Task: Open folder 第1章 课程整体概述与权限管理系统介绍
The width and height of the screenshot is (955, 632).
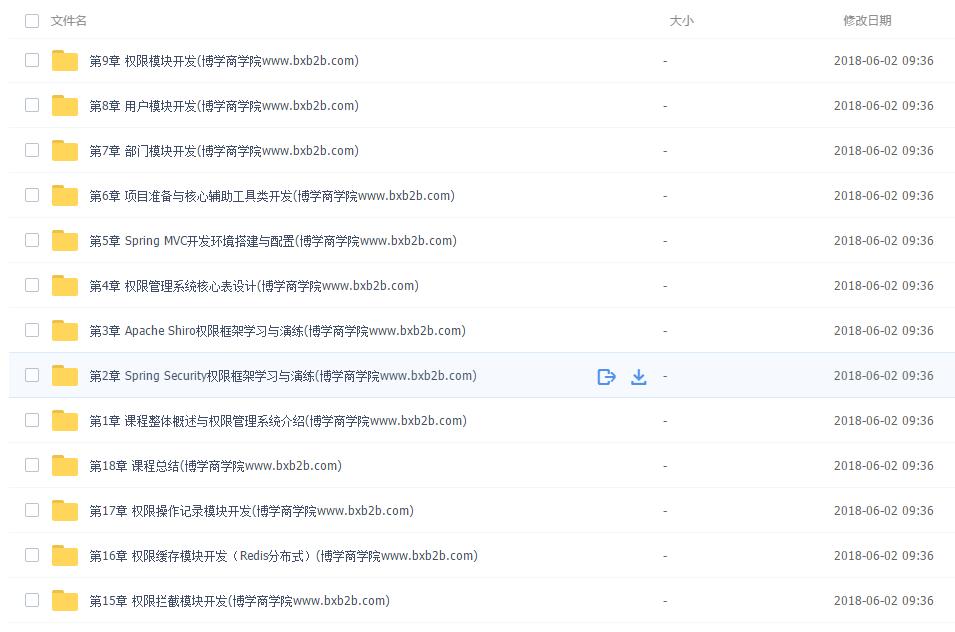Action: point(278,421)
